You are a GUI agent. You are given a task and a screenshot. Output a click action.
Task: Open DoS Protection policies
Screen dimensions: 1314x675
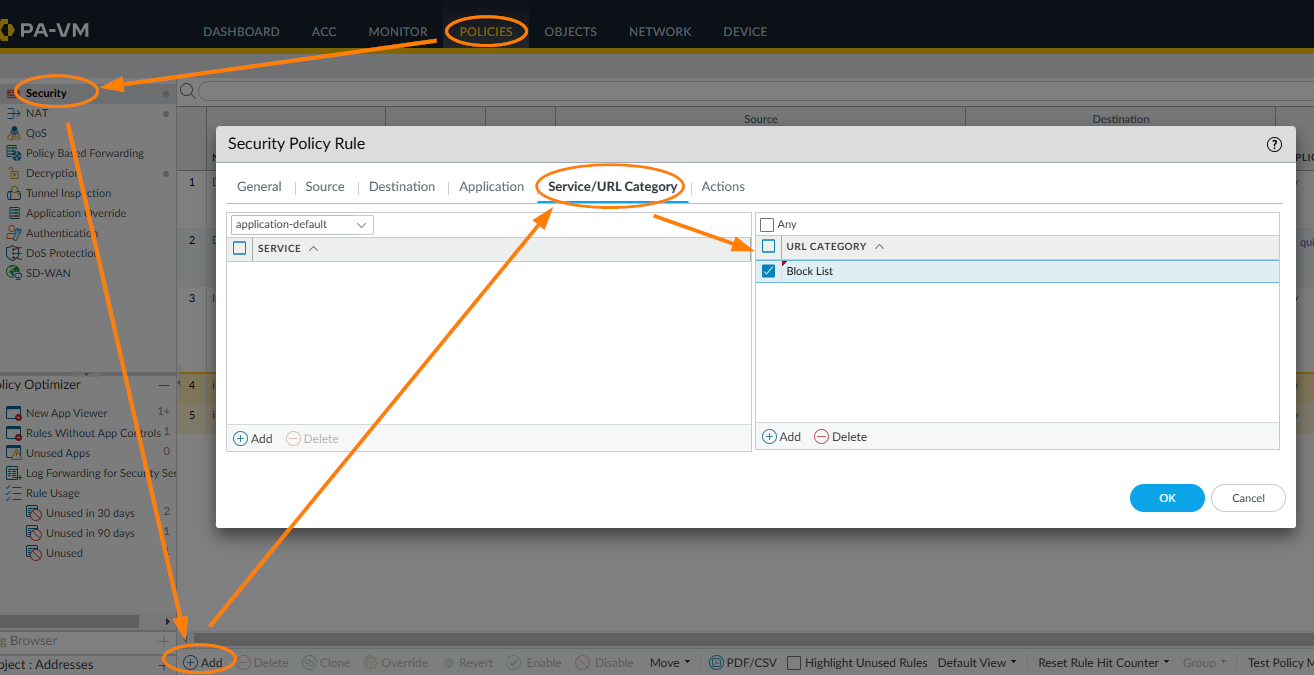[x=61, y=253]
